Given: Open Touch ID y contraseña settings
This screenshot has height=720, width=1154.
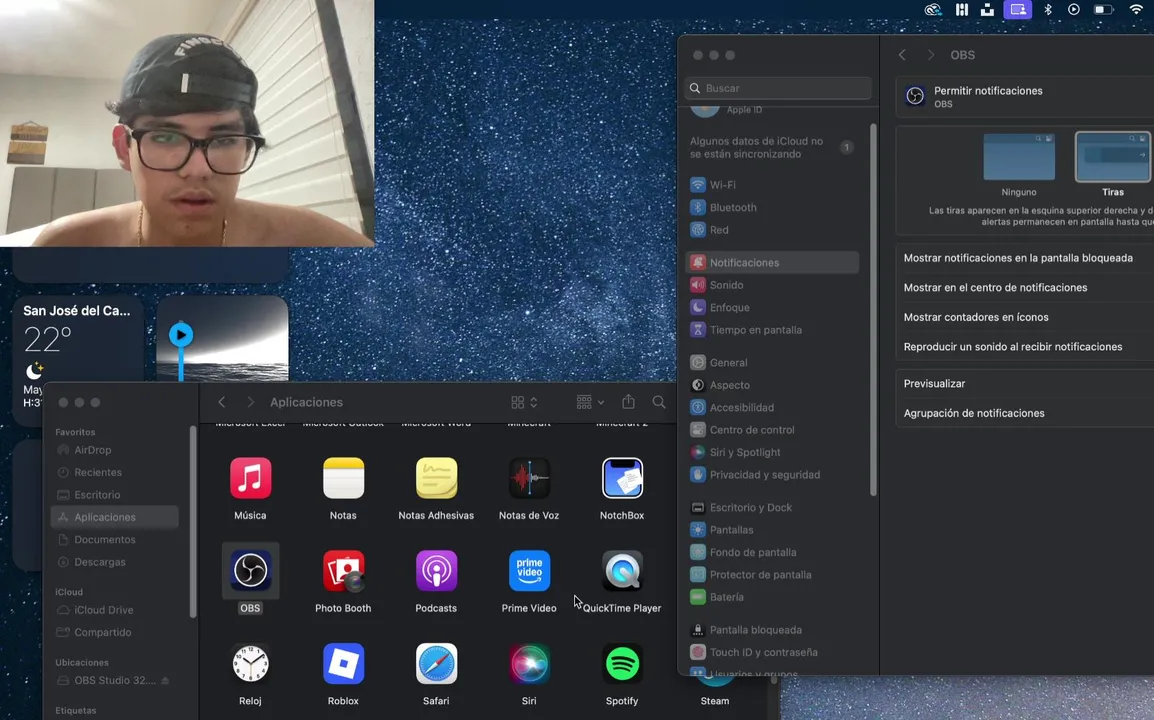Looking at the screenshot, I should tap(772, 652).
